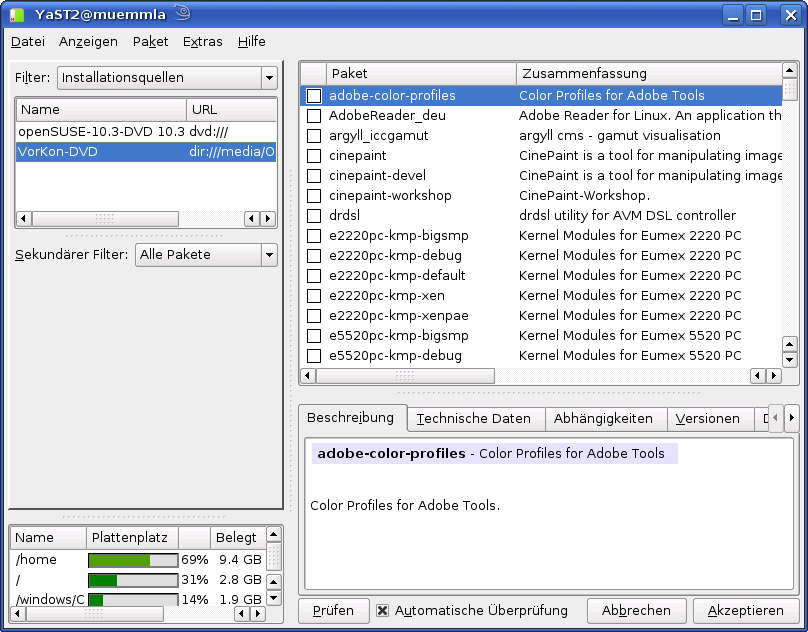This screenshot has width=808, height=632.
Task: Switch to Technische Daten tab
Action: click(474, 419)
